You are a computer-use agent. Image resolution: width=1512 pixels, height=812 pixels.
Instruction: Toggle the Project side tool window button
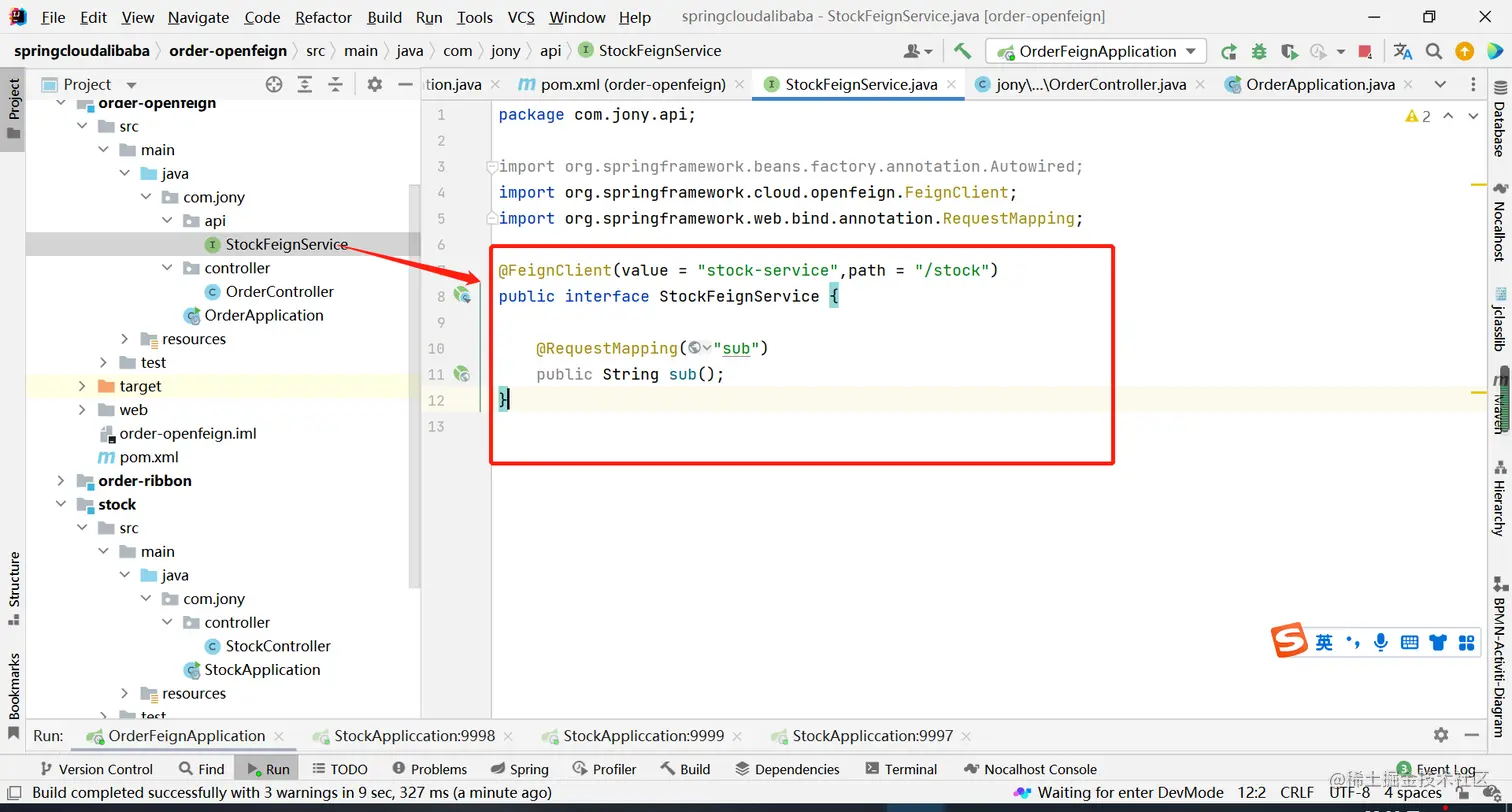[x=14, y=108]
